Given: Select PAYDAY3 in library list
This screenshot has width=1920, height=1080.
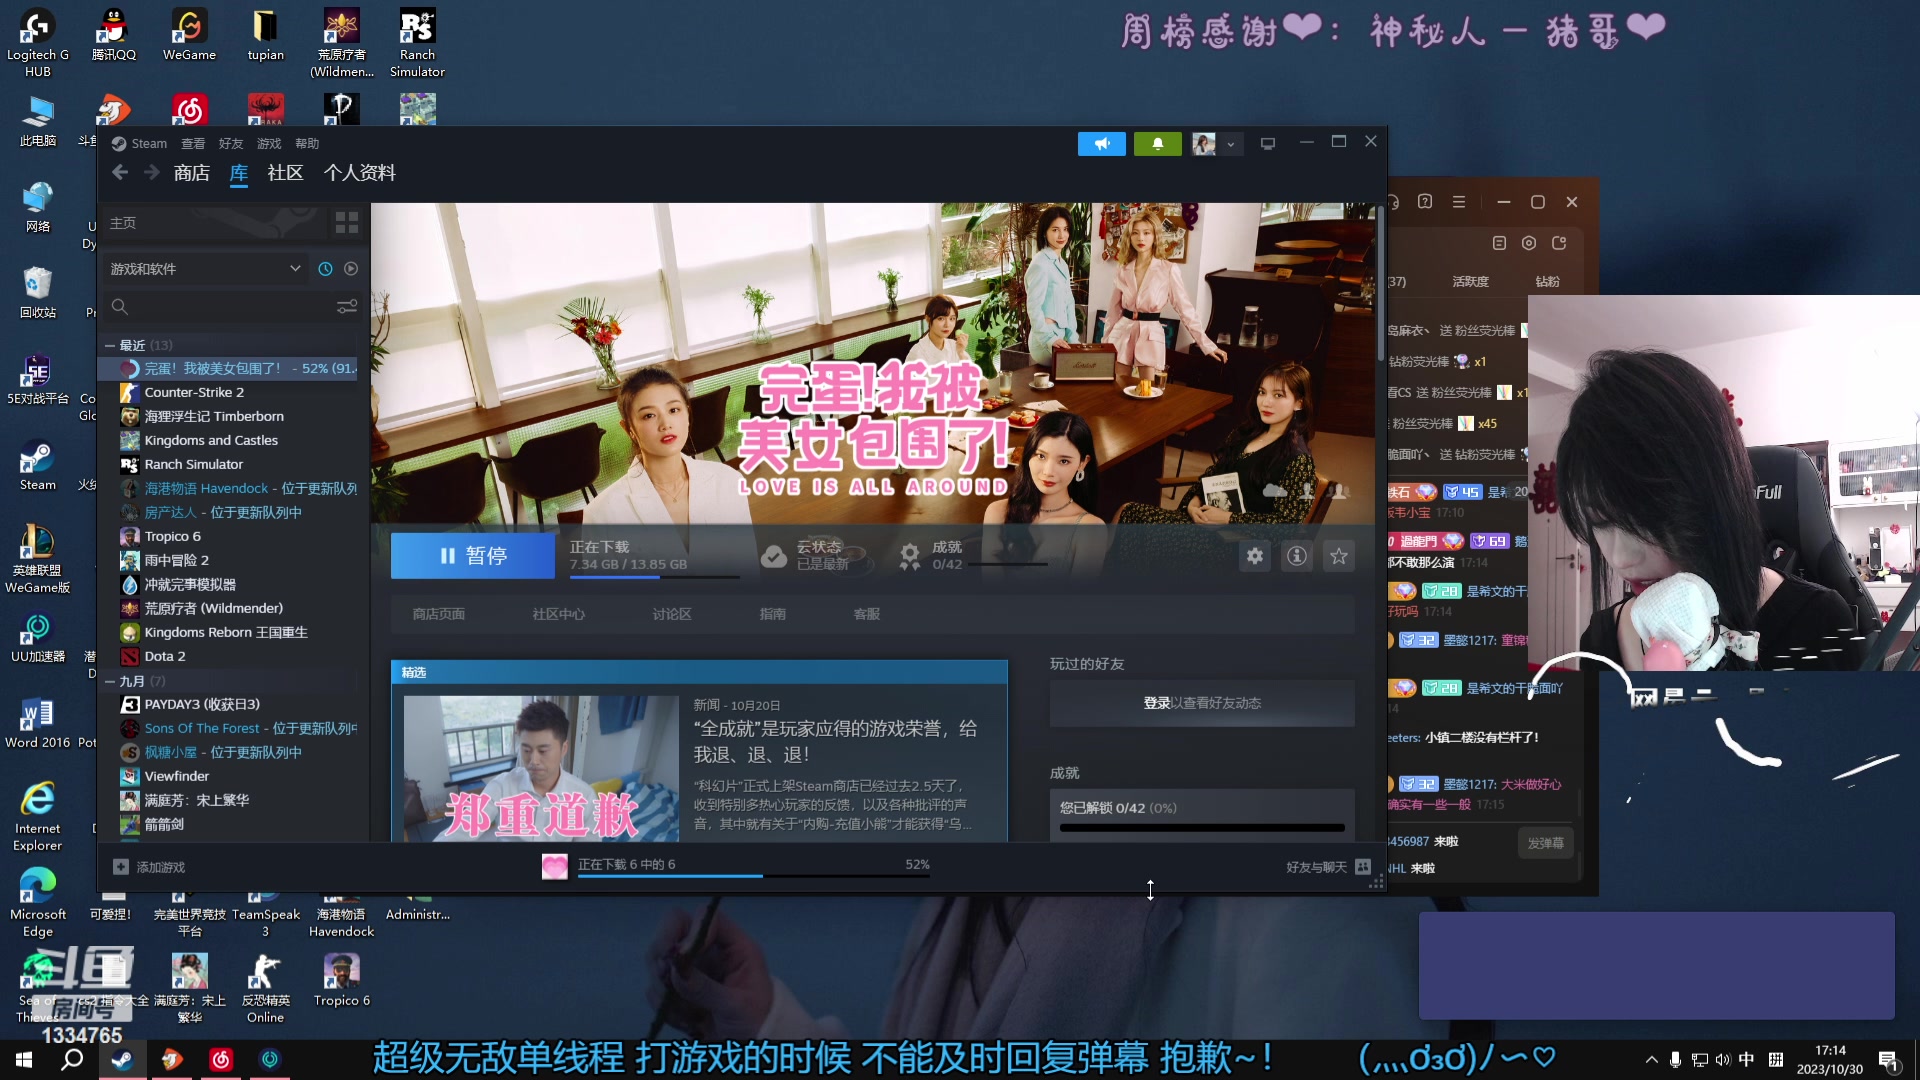Looking at the screenshot, I should pos(202,704).
